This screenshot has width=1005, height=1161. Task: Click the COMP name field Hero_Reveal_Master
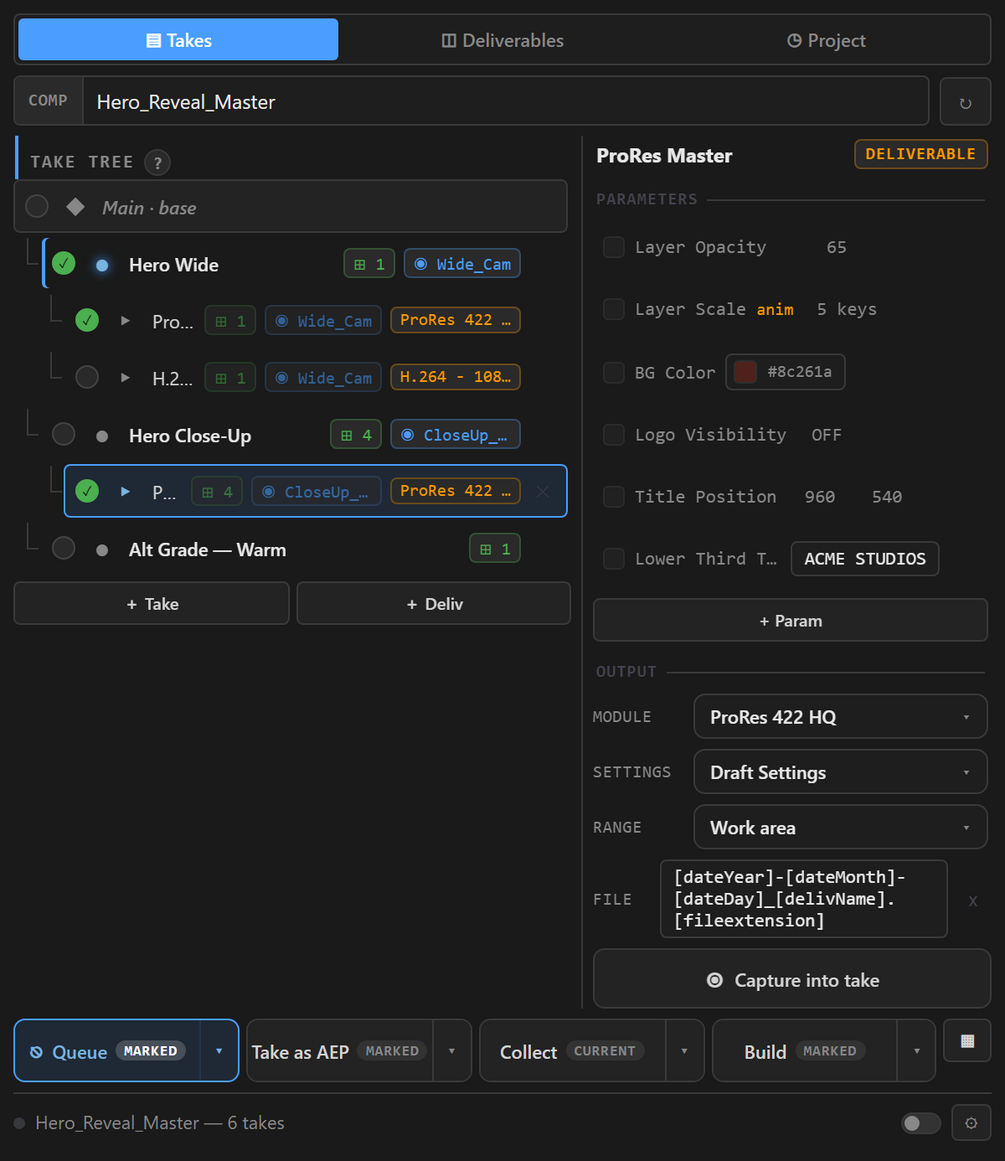point(506,101)
